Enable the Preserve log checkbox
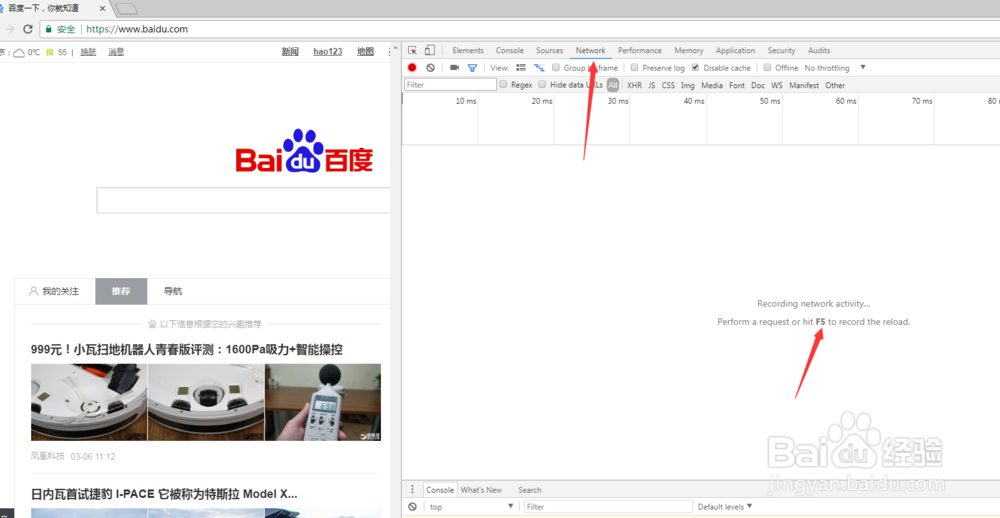 (x=635, y=68)
